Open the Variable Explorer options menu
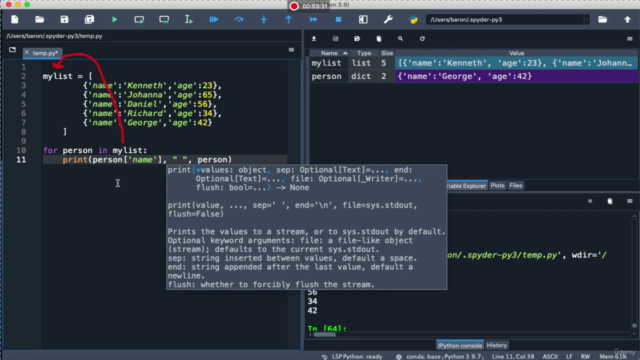Viewport: 640px width, 360px height. tap(630, 39)
